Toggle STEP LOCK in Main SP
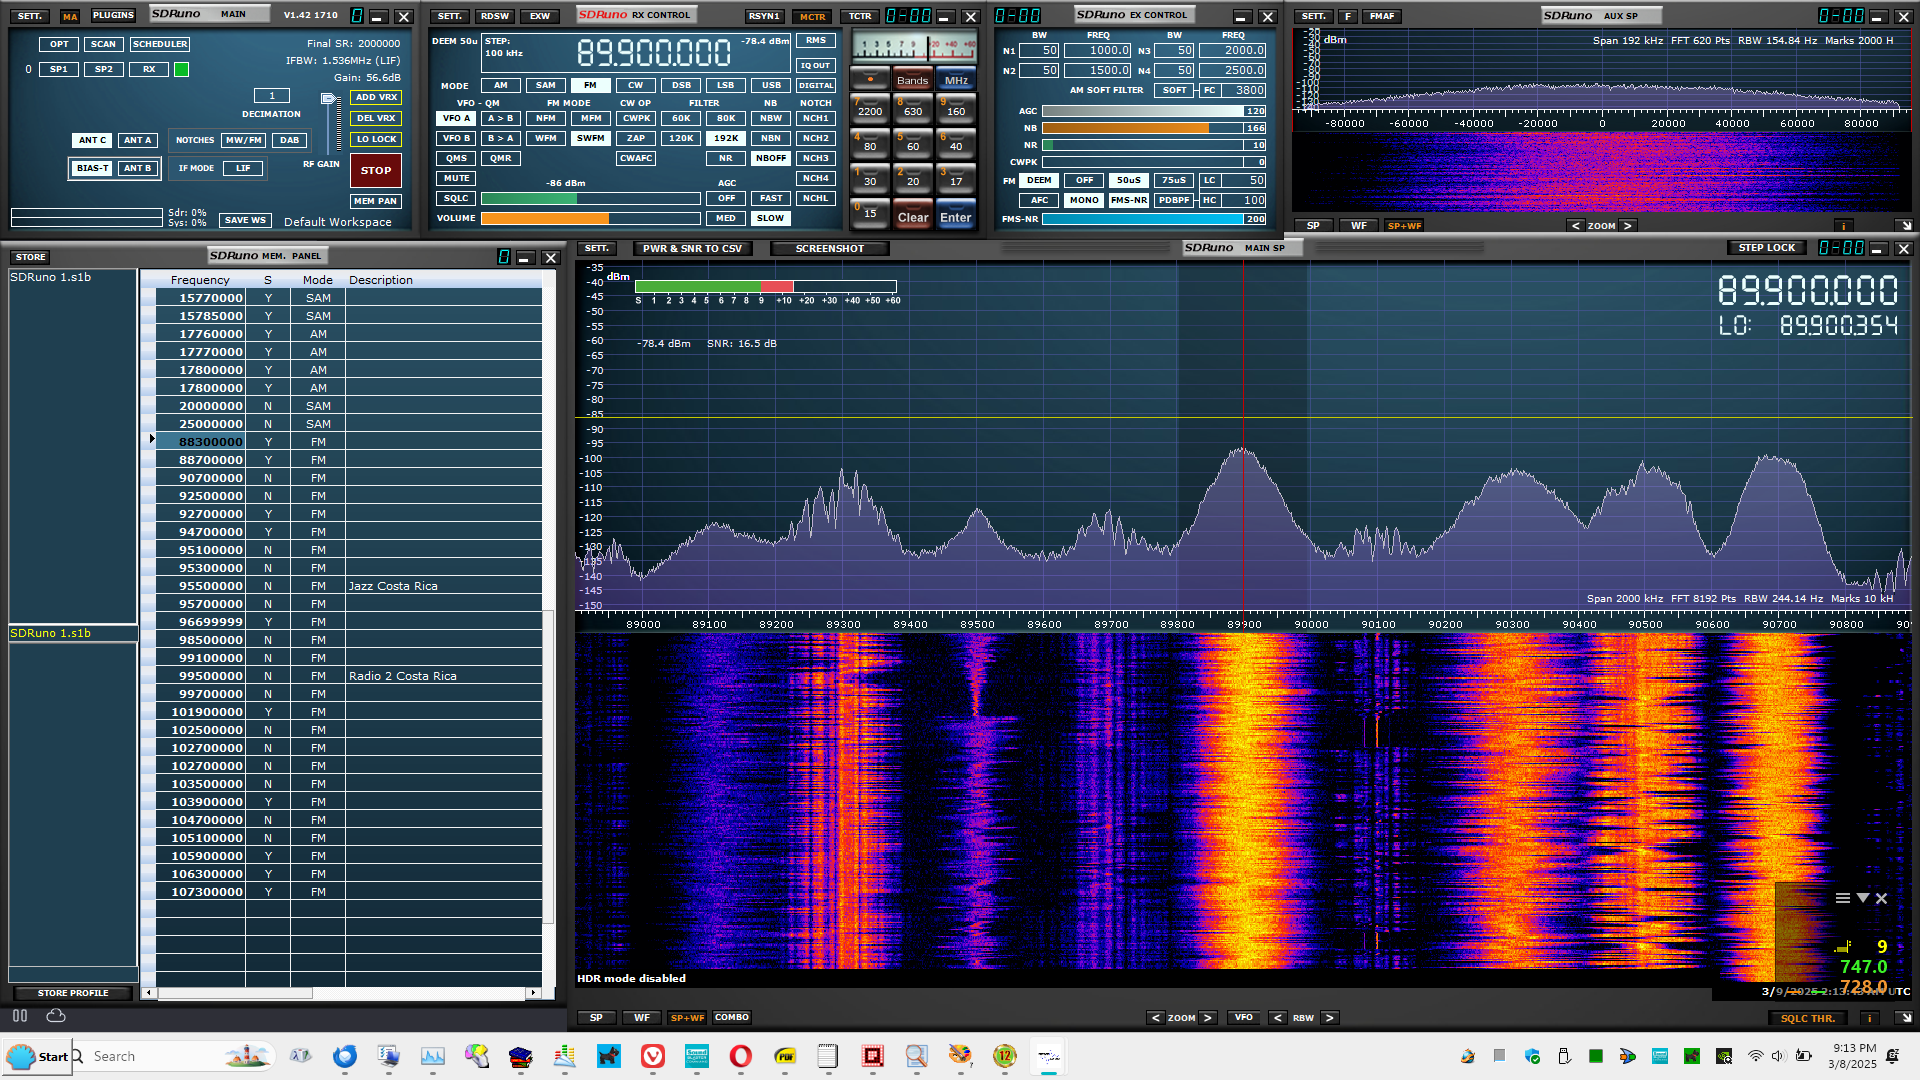The height and width of the screenshot is (1080, 1920). 1766,248
